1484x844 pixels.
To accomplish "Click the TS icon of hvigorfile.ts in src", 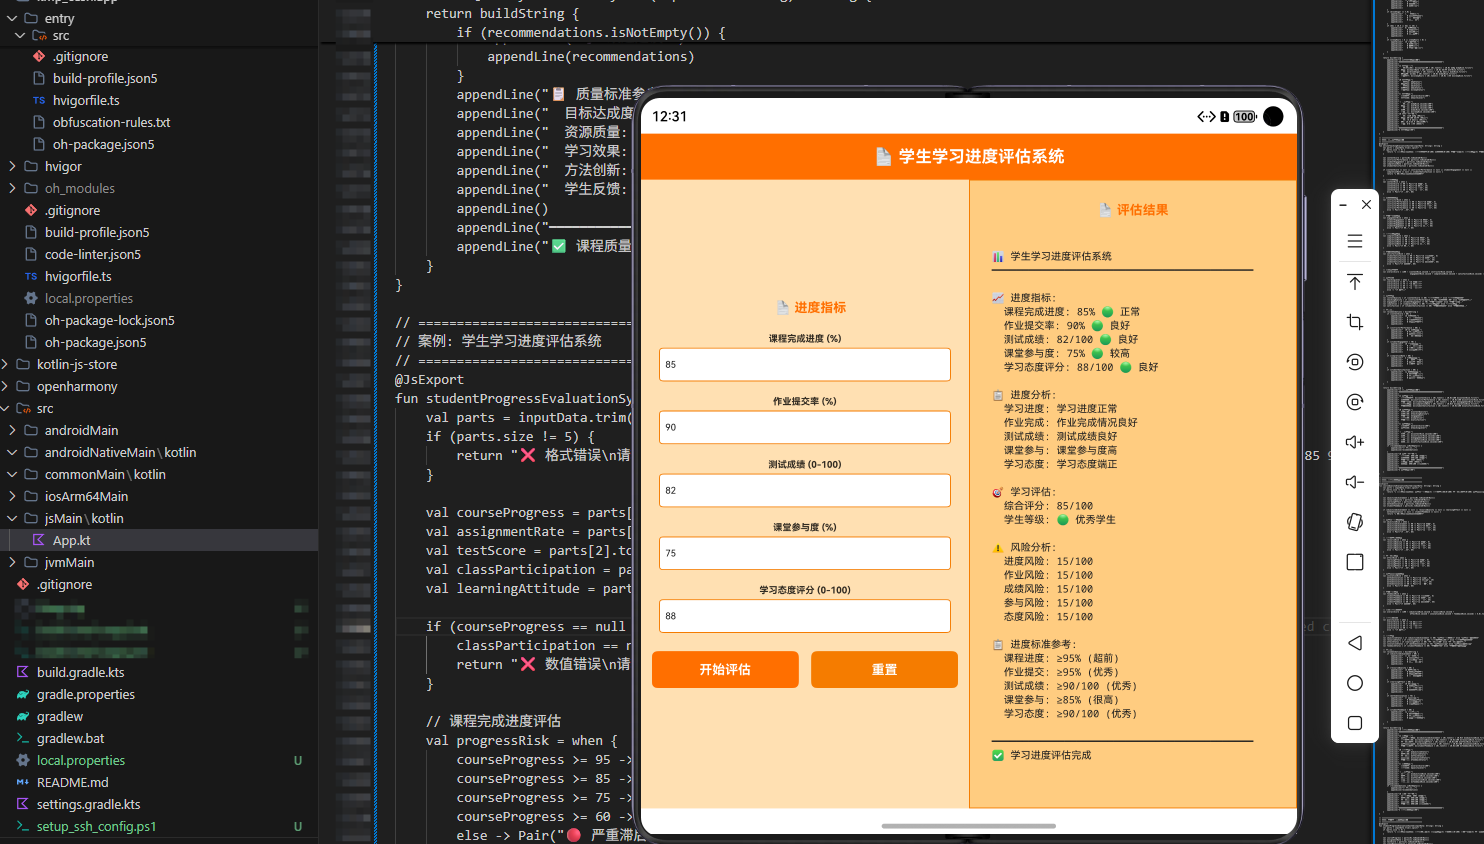I will tap(39, 100).
